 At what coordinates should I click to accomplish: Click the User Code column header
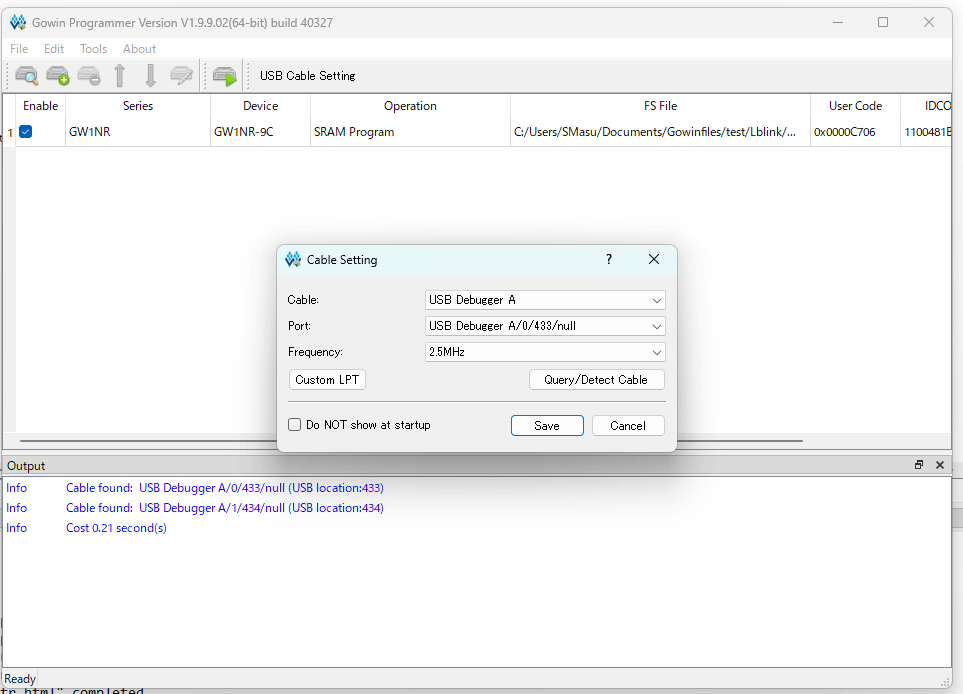click(856, 106)
